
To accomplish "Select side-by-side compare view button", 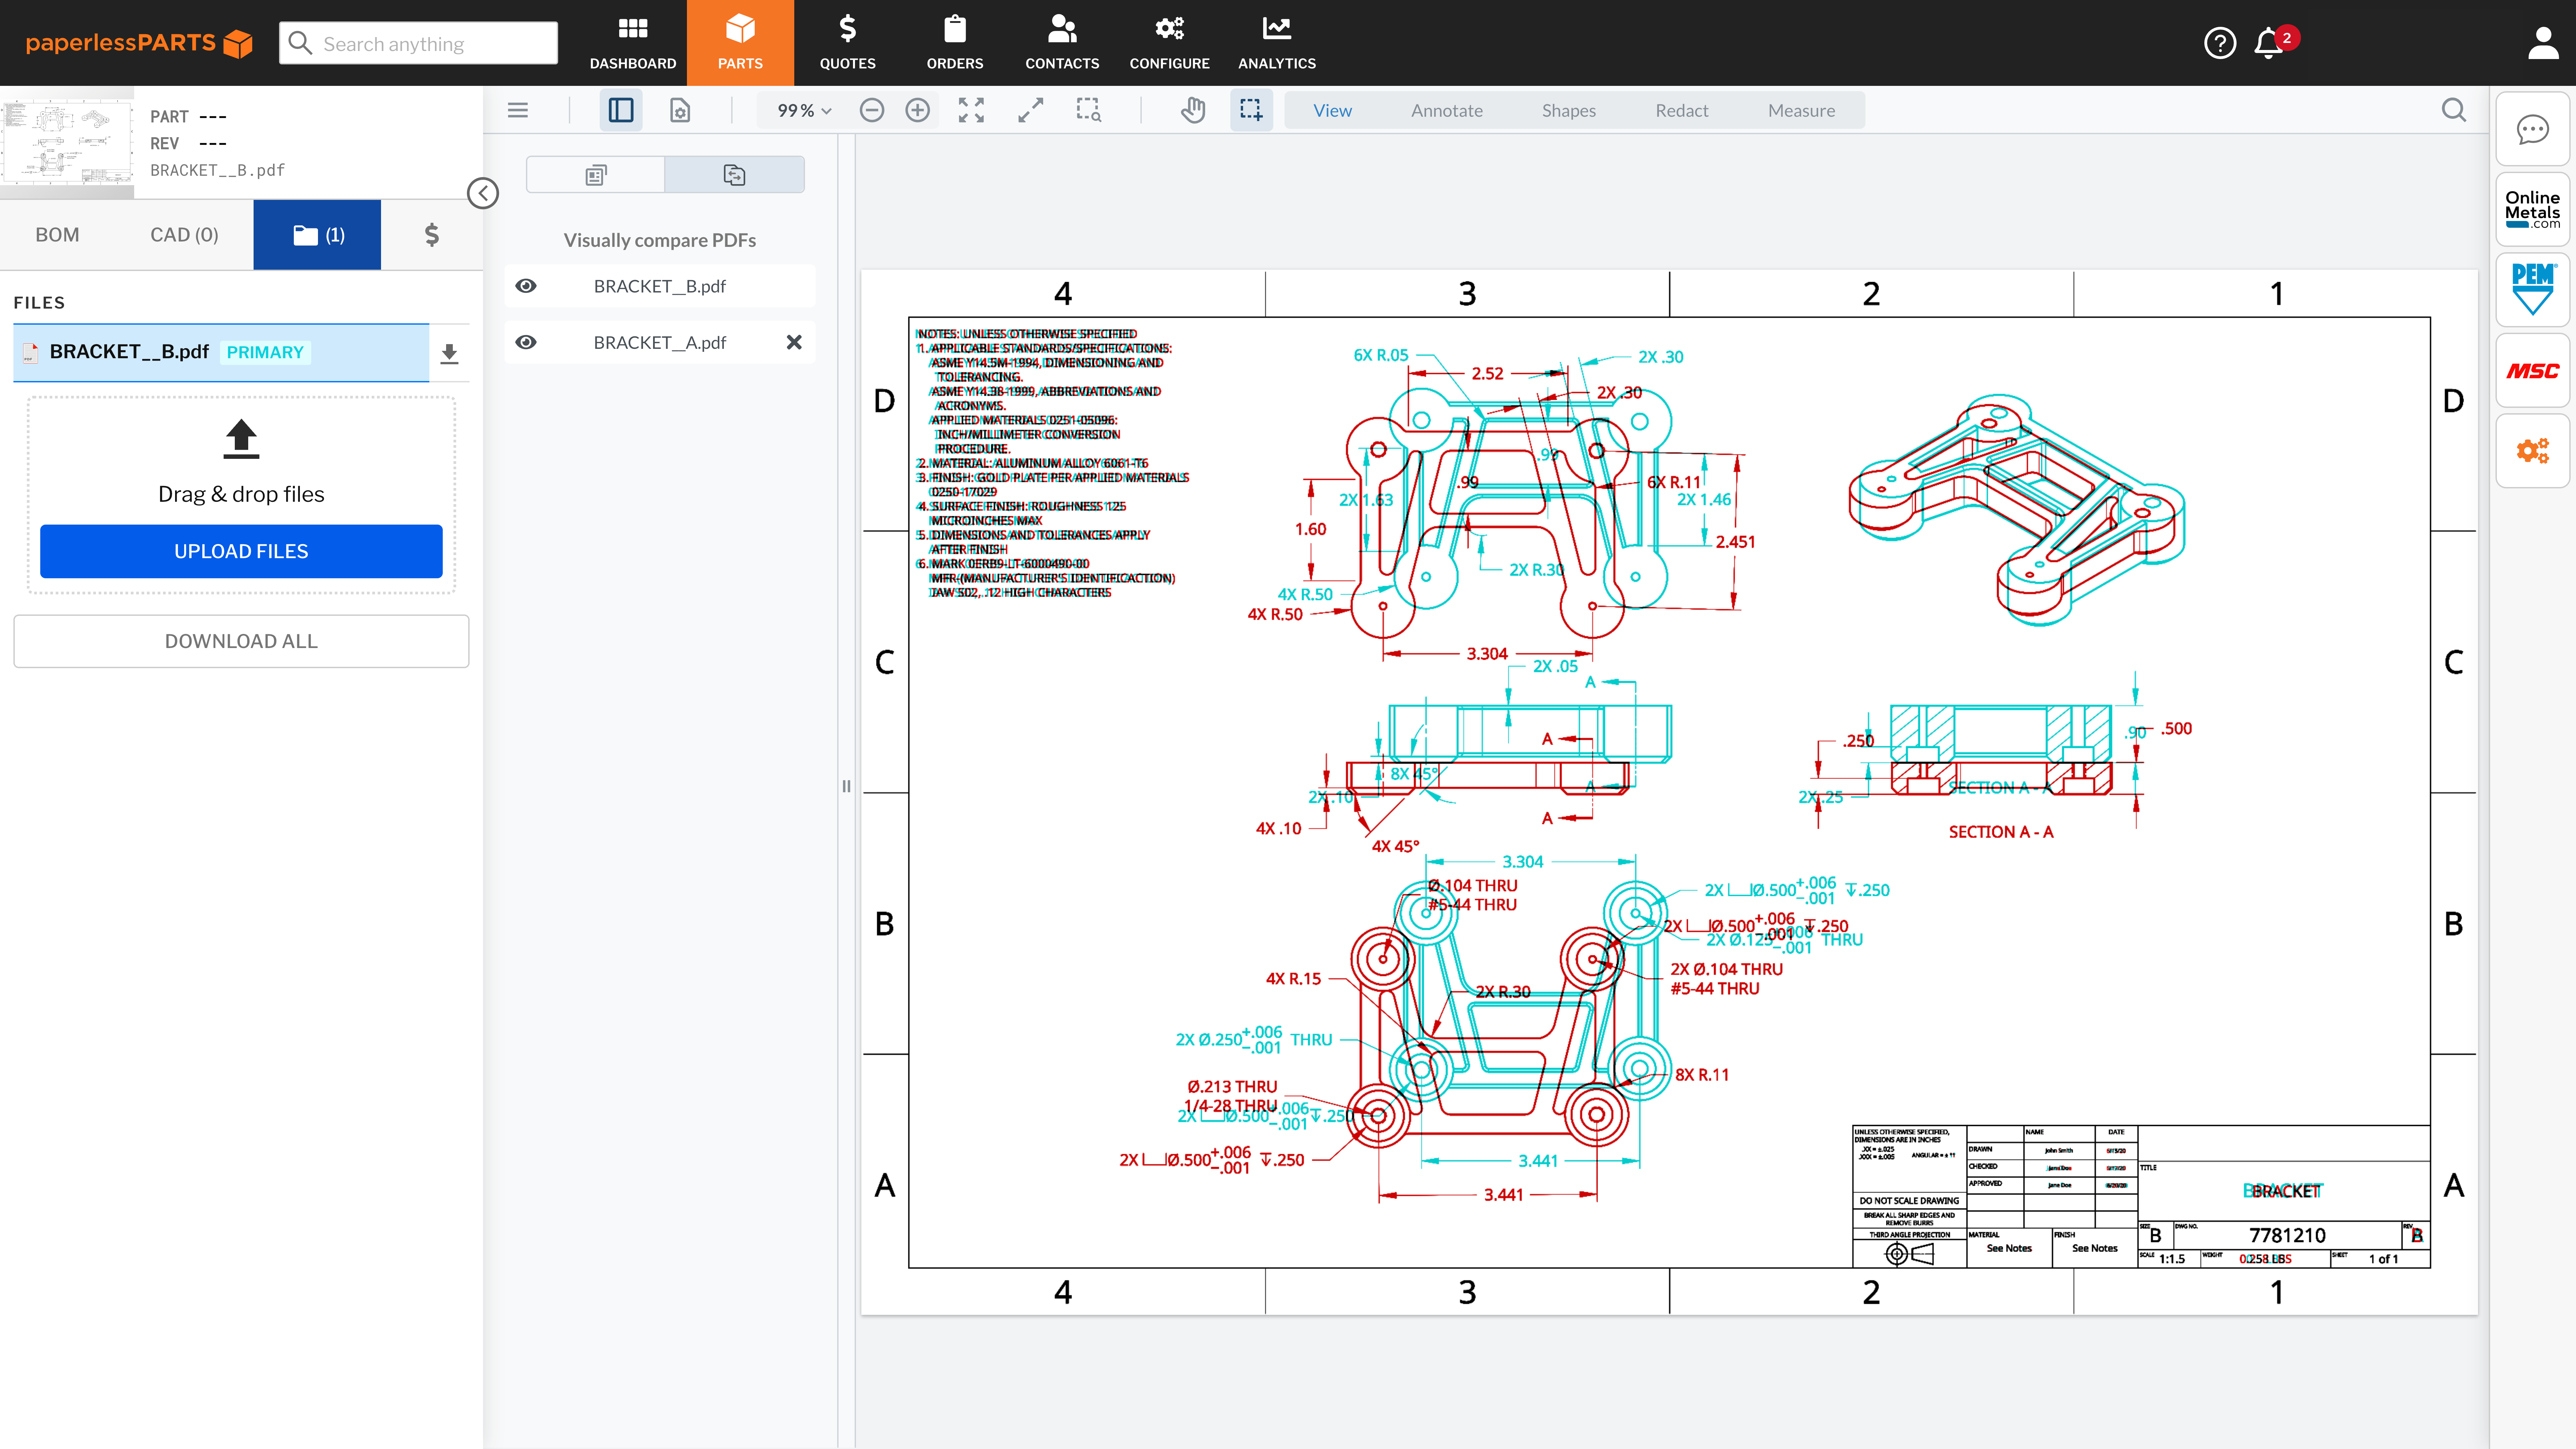I will coord(596,175).
